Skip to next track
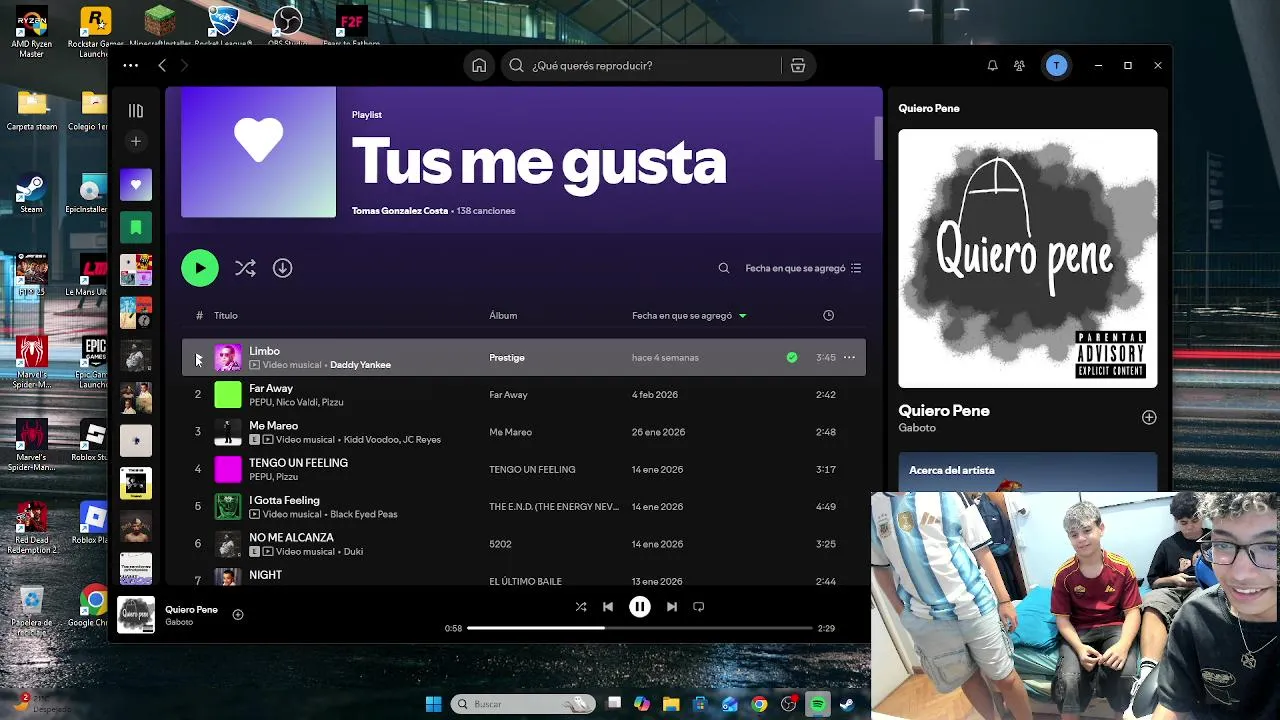 pos(672,607)
